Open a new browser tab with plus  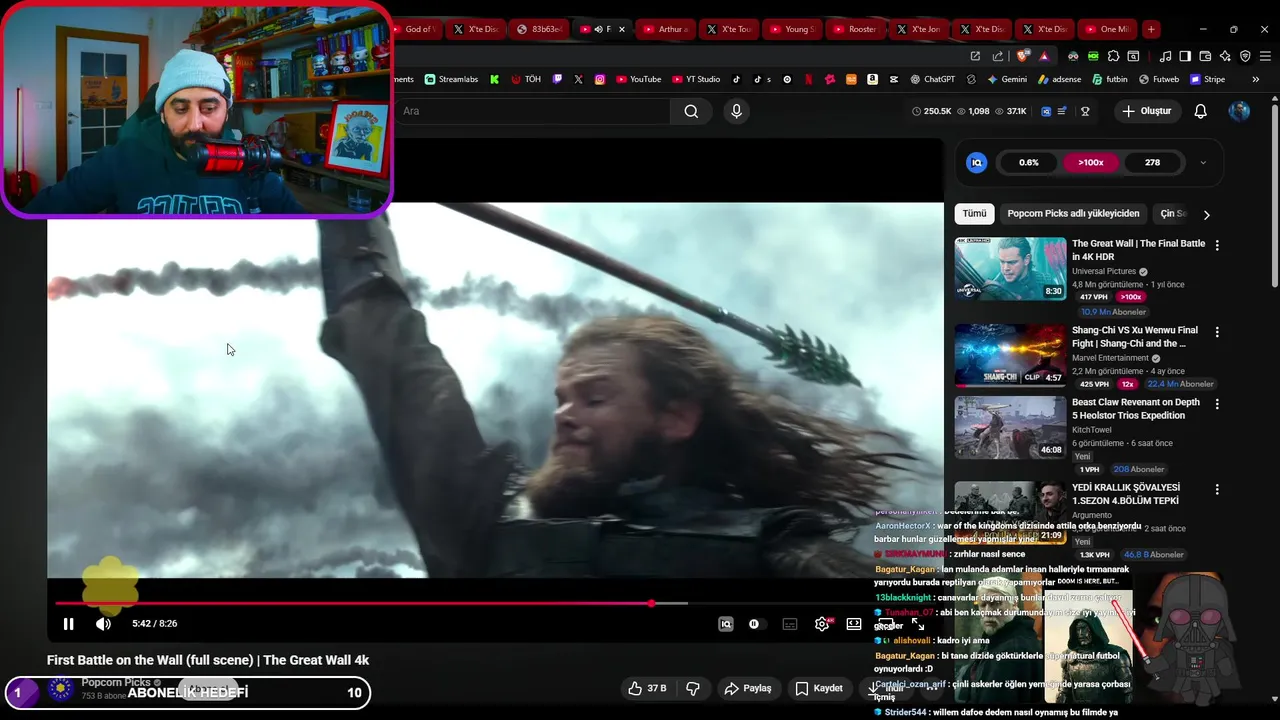point(1151,29)
